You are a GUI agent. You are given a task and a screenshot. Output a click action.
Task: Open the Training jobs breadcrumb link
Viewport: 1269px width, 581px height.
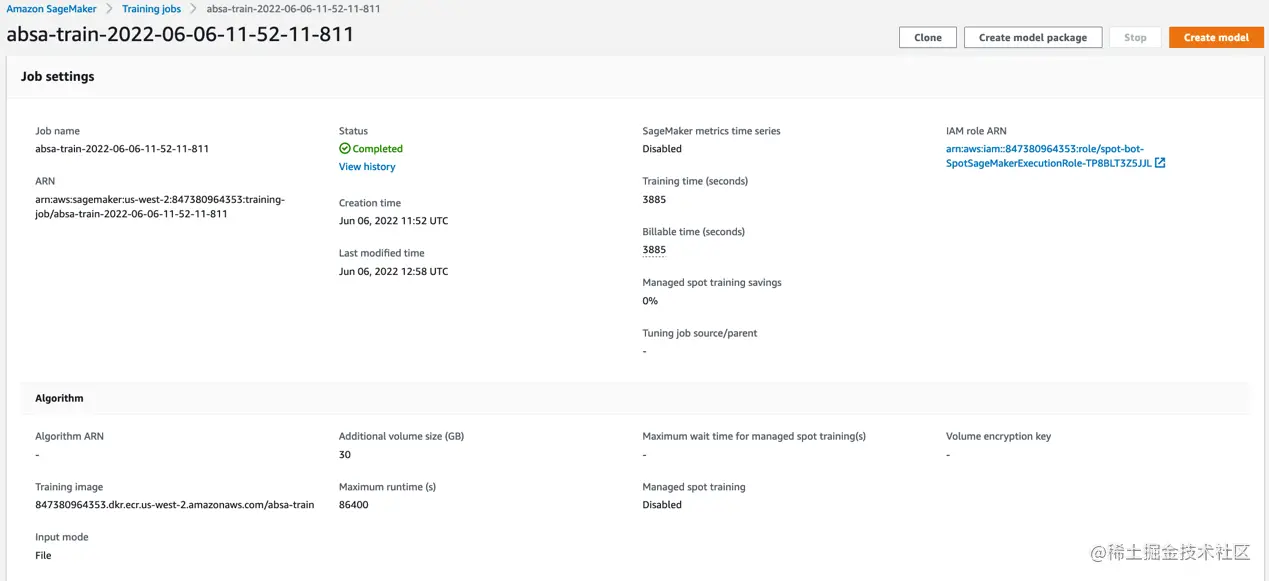click(x=151, y=9)
